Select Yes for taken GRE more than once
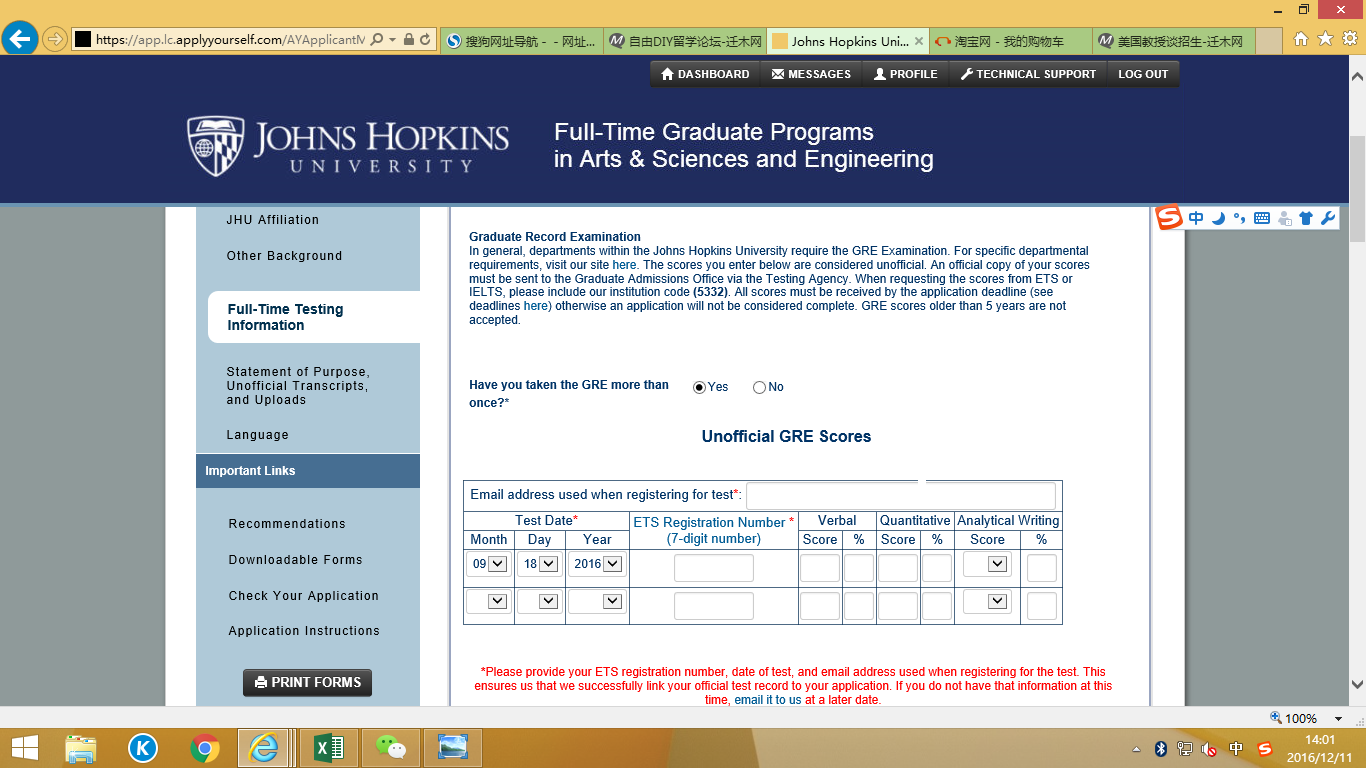This screenshot has width=1366, height=768. (699, 387)
